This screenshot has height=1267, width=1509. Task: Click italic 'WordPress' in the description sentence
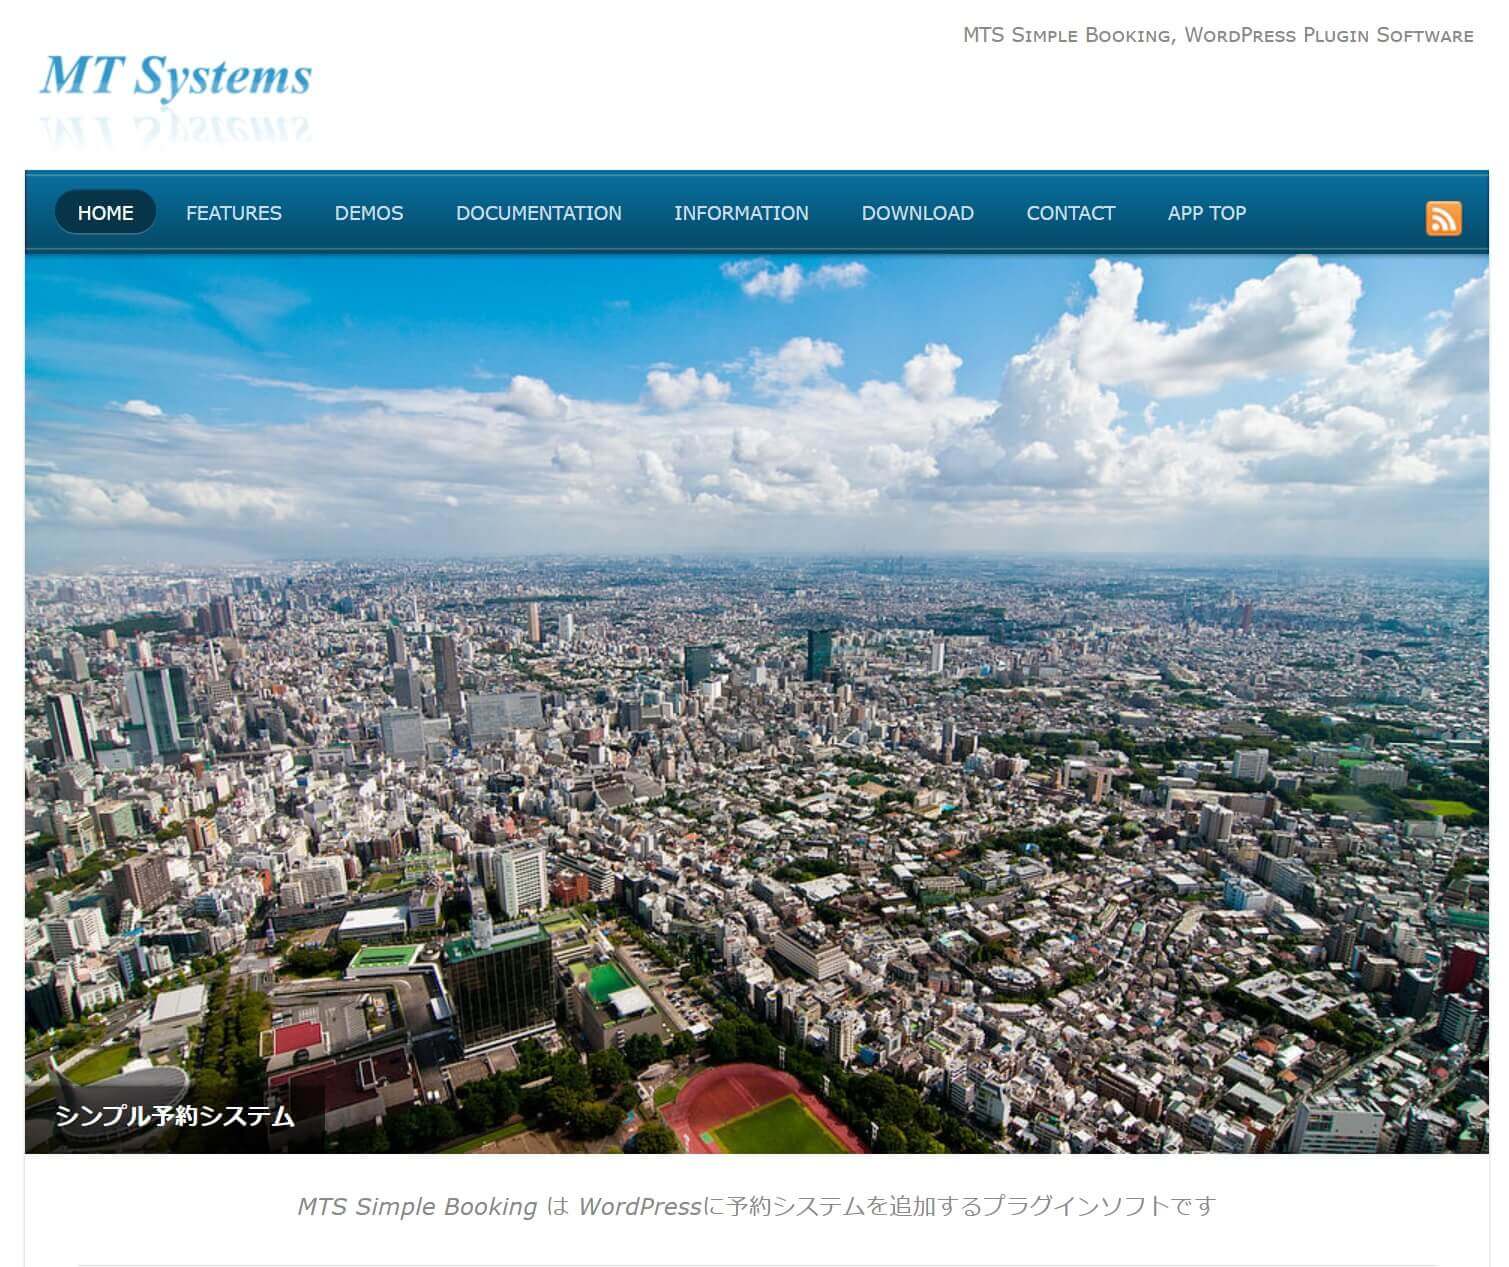pos(639,1207)
